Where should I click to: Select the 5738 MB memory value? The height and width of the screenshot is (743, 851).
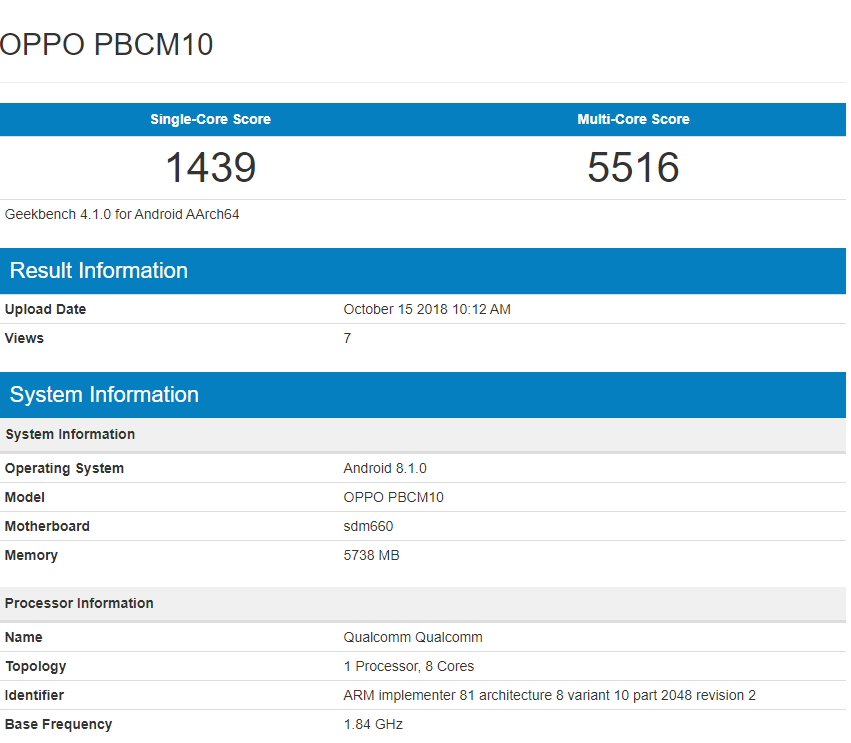(372, 555)
